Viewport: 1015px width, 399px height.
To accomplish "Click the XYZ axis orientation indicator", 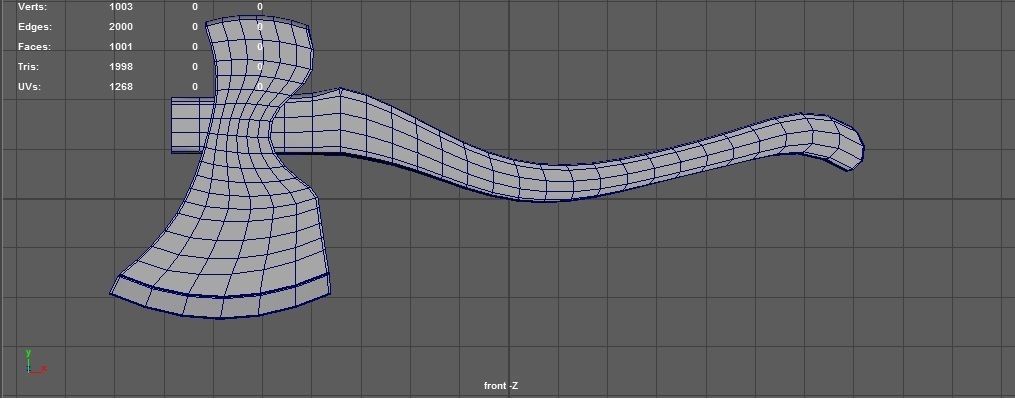I will coord(35,362).
